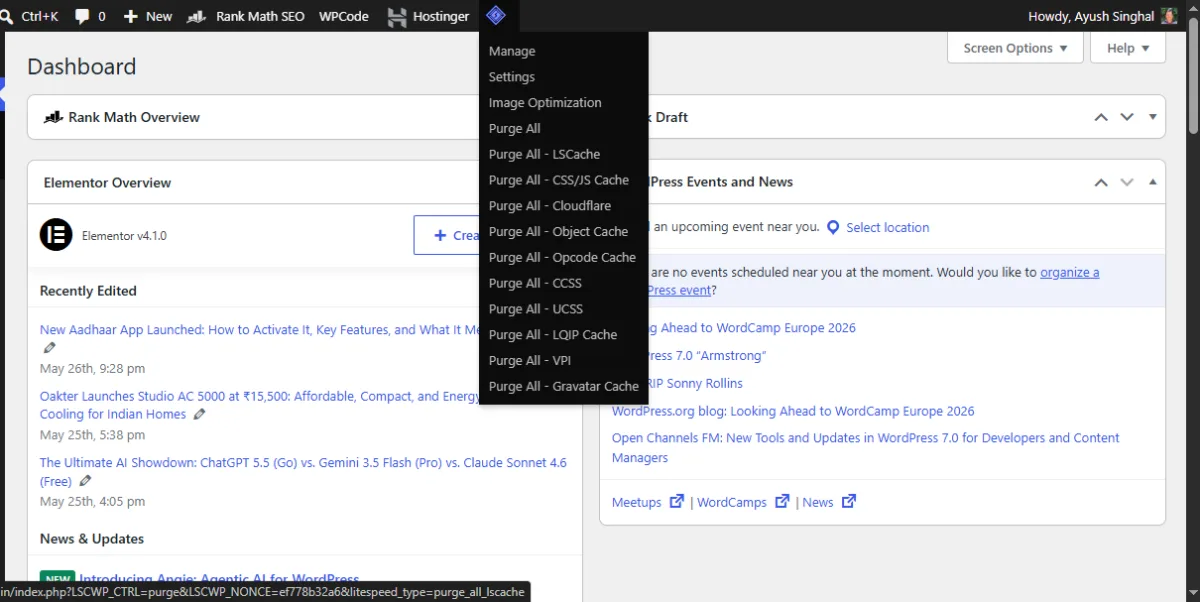Click pencil icon beside New Aadhaar post
1200x602 pixels.
50,348
